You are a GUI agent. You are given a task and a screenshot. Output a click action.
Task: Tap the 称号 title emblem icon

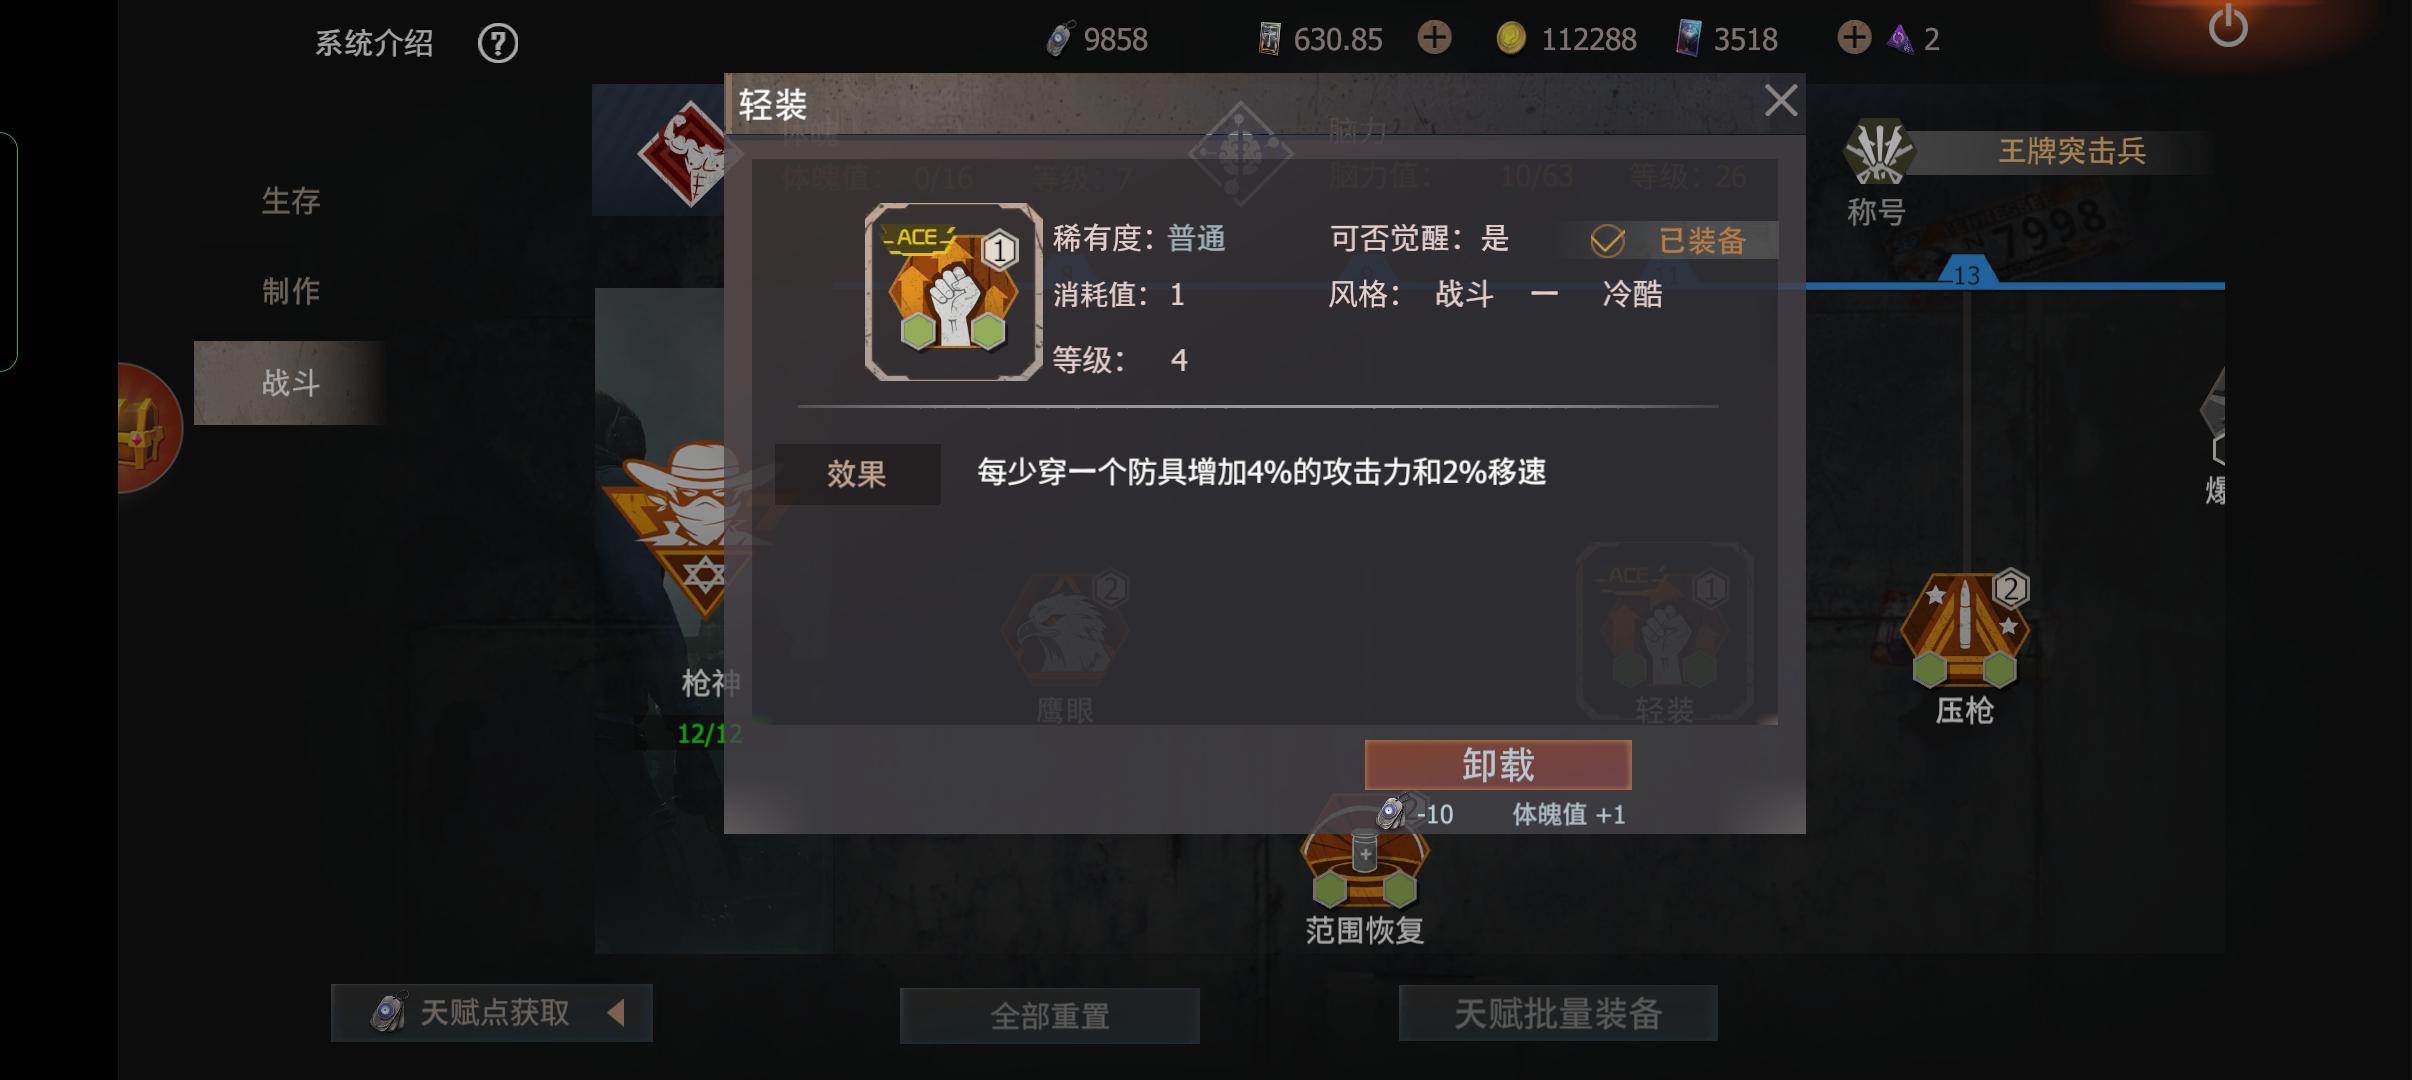click(1878, 151)
